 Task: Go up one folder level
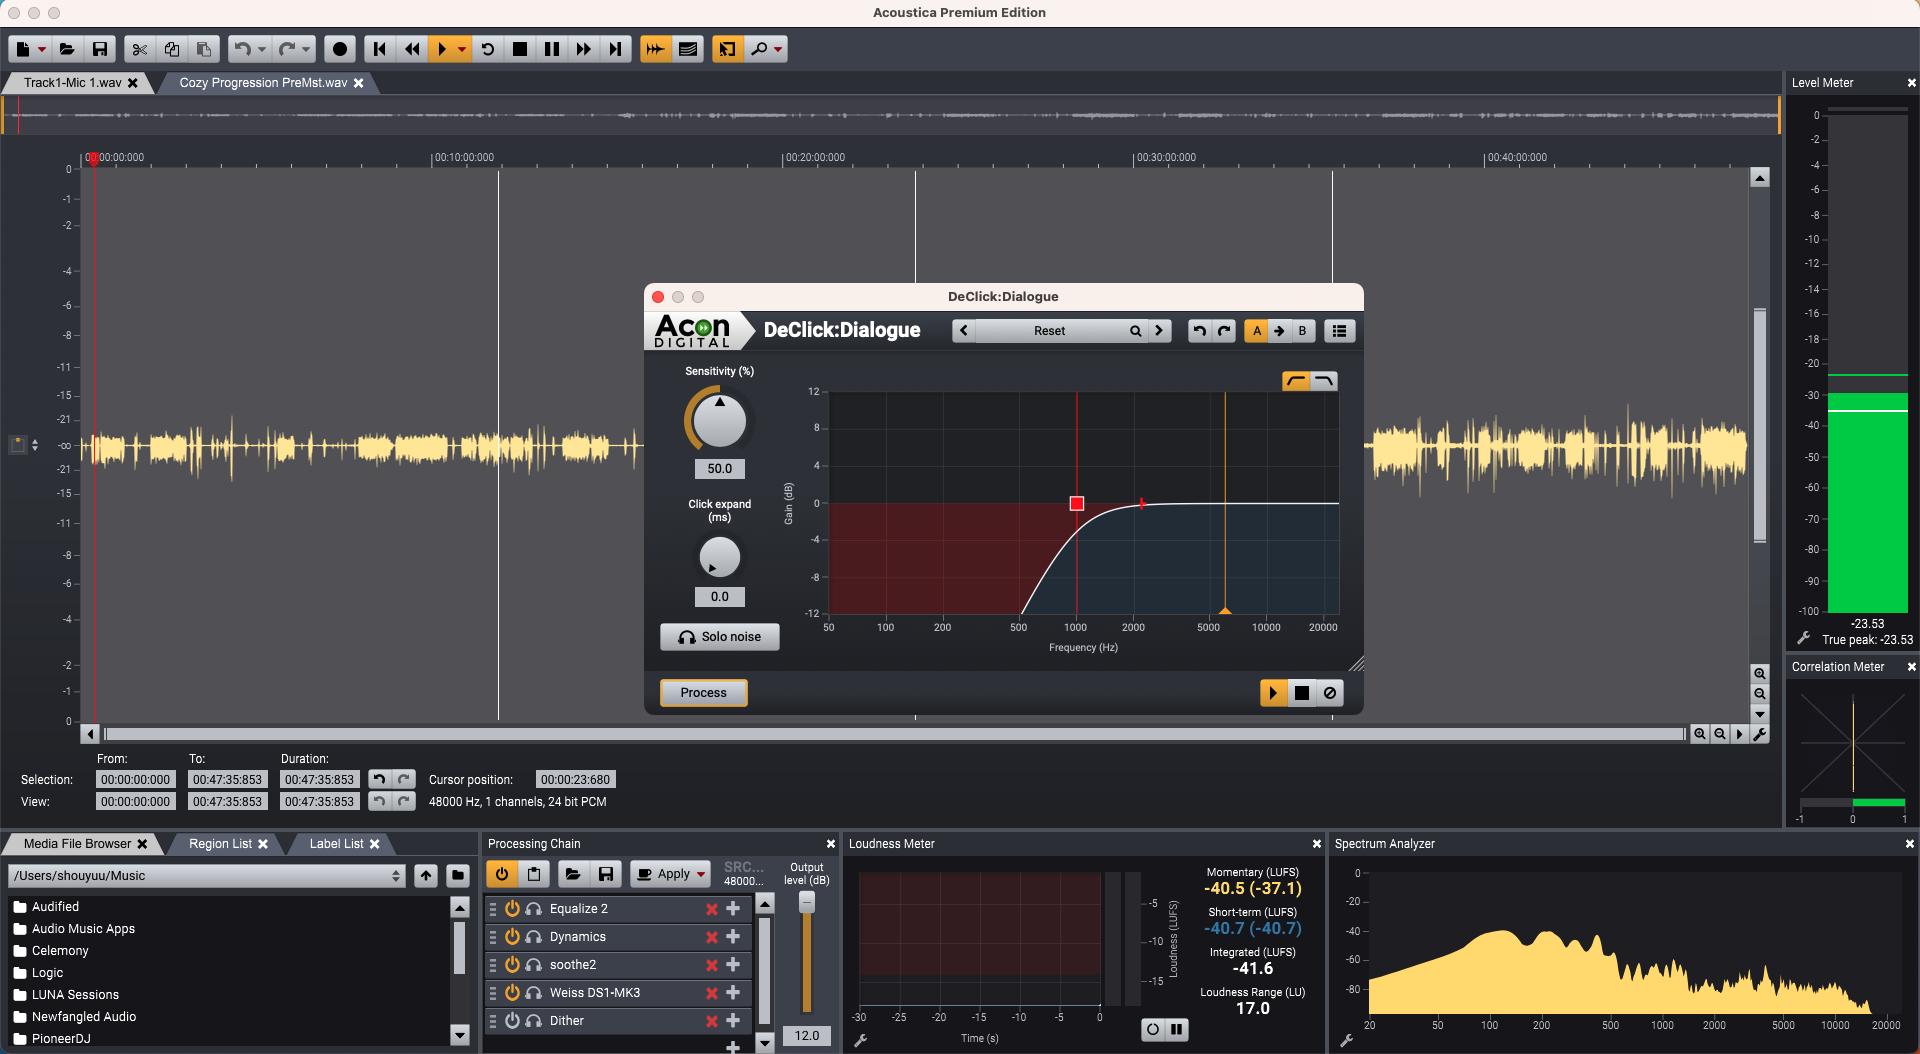426,876
